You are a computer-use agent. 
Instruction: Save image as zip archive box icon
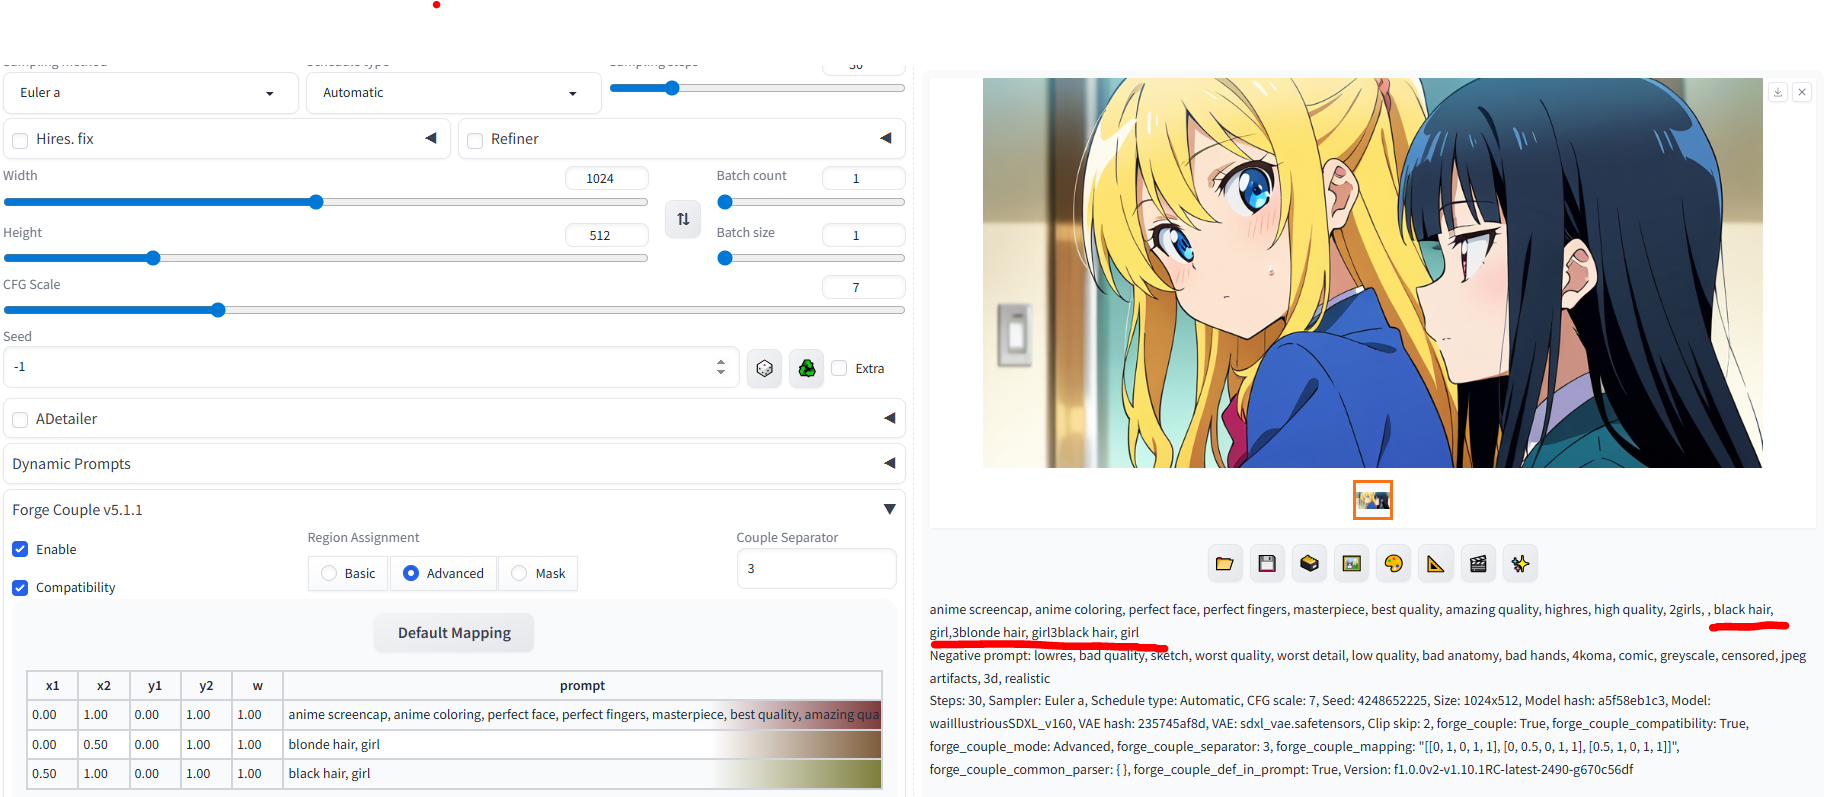click(x=1309, y=564)
